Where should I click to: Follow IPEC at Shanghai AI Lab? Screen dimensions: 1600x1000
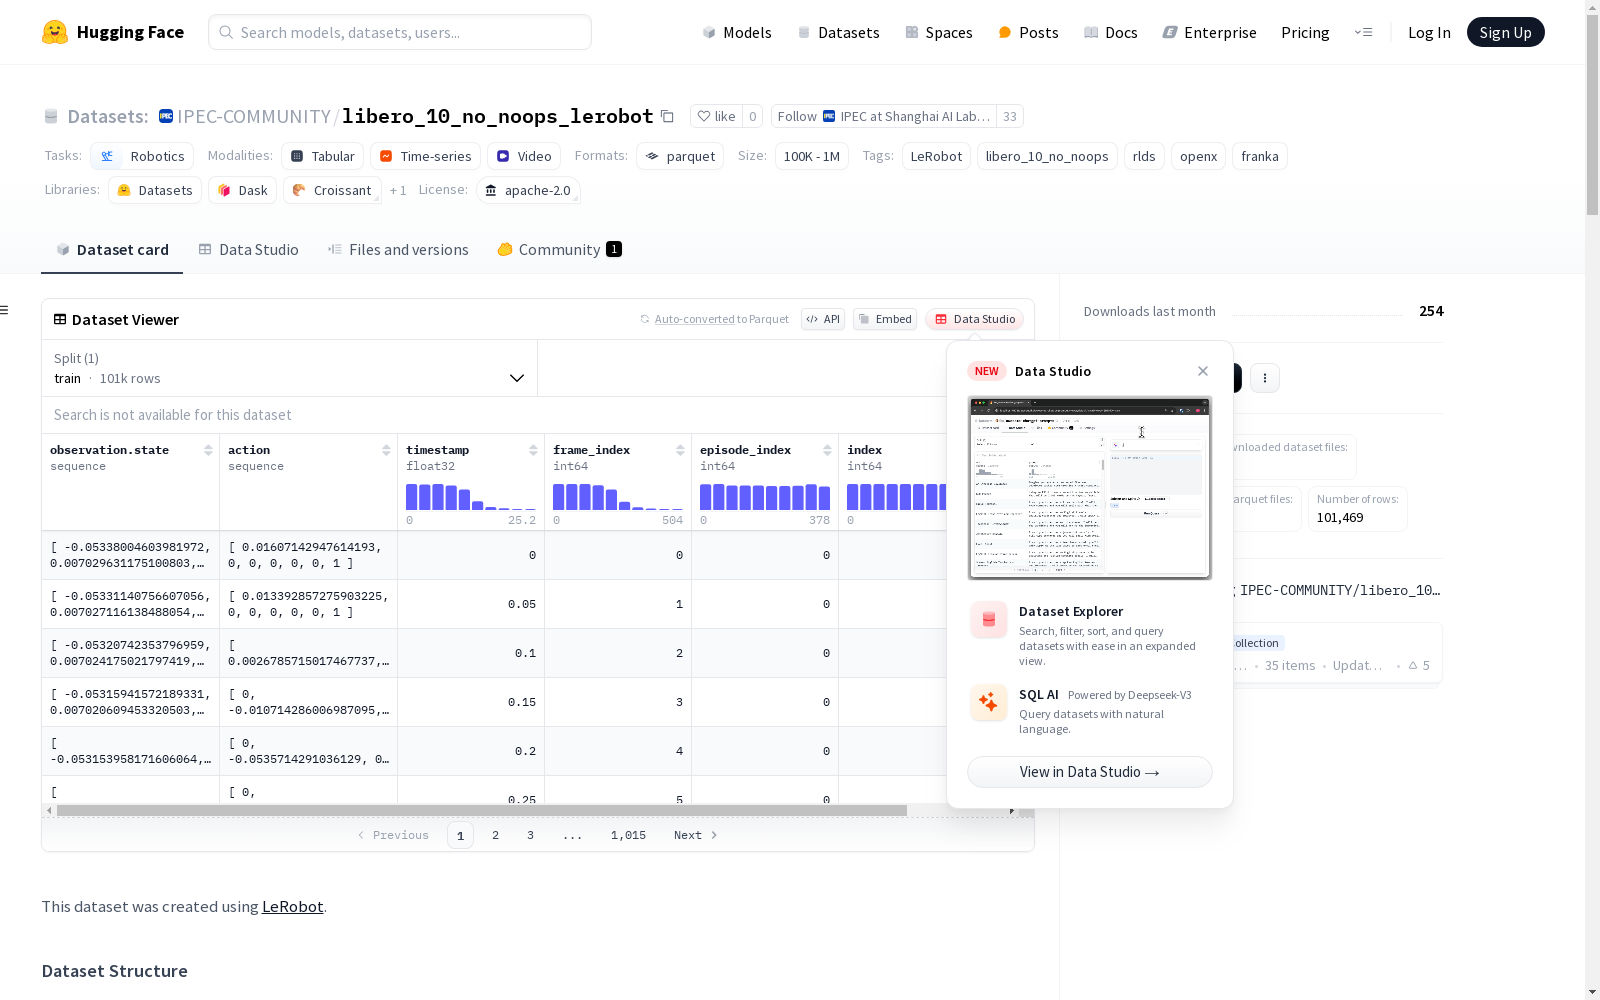click(x=884, y=116)
